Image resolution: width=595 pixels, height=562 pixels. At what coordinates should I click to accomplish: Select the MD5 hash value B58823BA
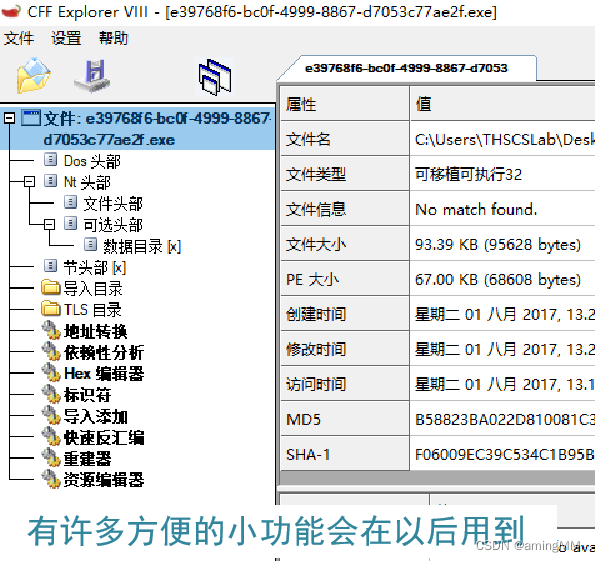(505, 420)
